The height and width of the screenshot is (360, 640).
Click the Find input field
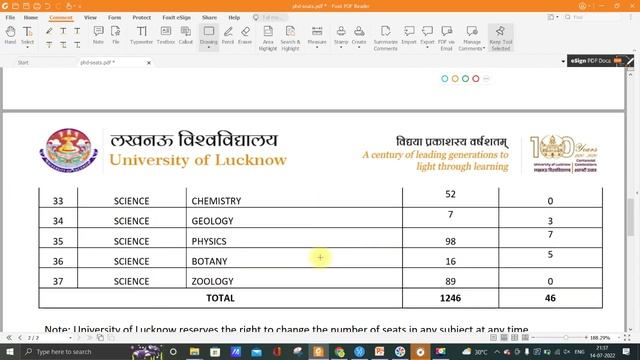click(592, 17)
